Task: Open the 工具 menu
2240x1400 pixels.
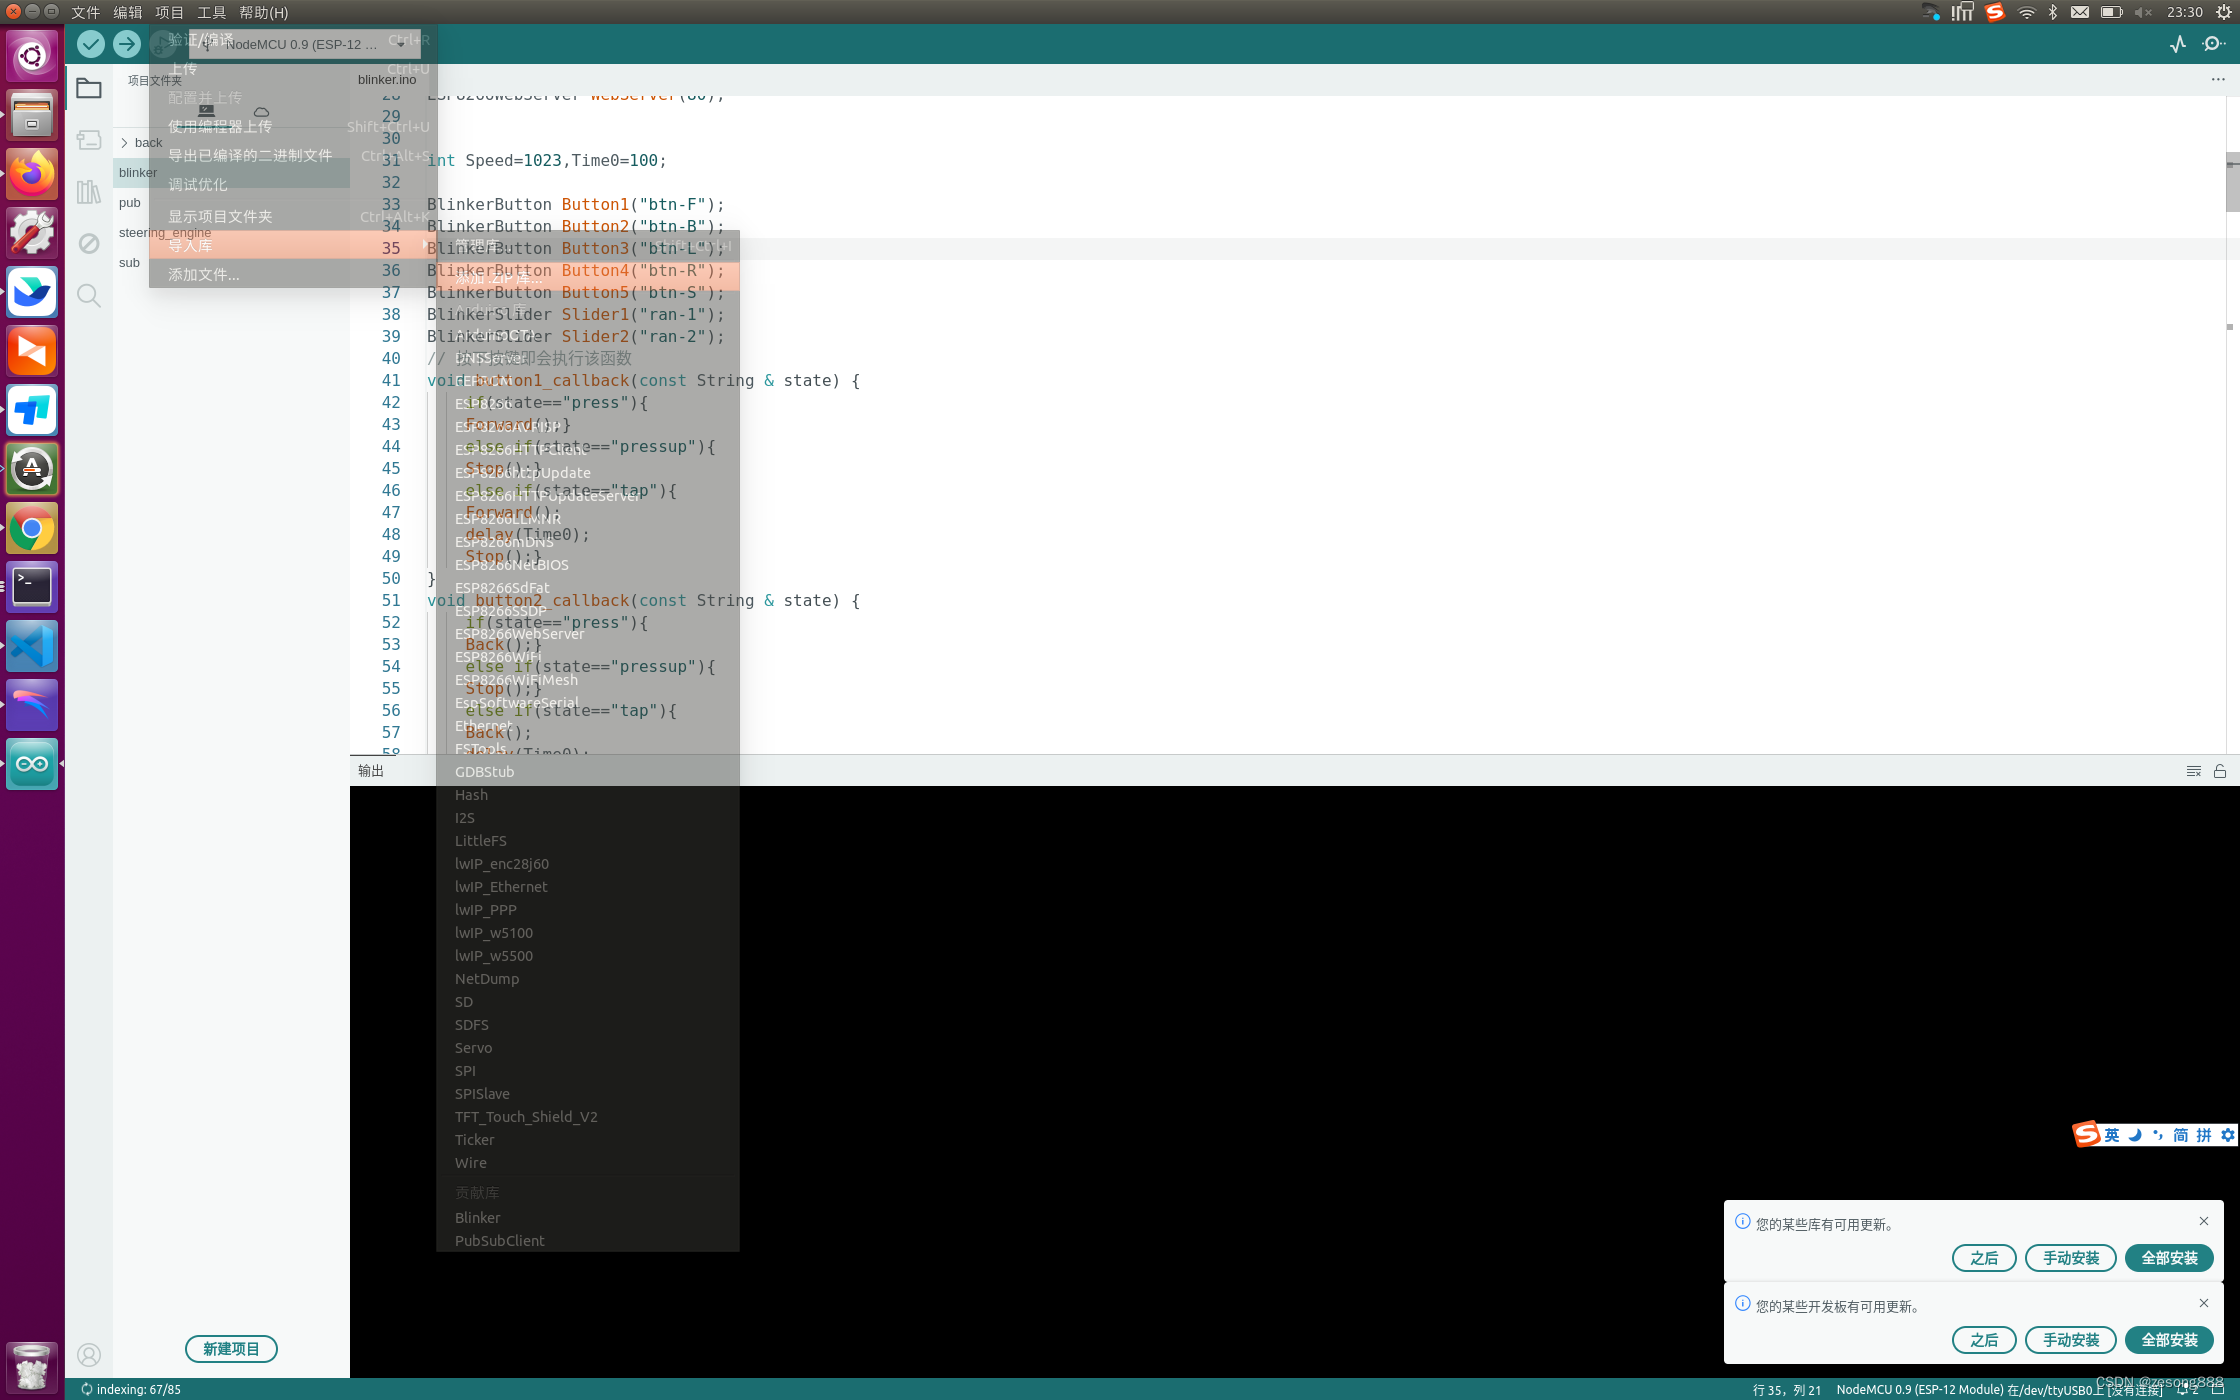Action: tap(211, 12)
